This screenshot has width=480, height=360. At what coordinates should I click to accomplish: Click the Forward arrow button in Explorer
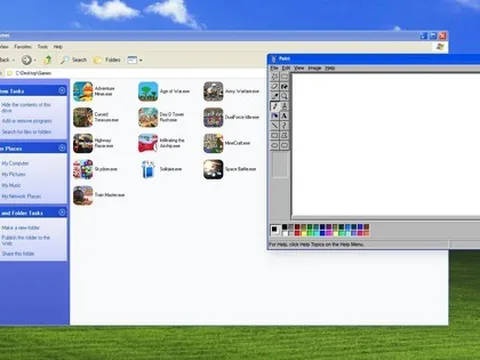pyautogui.click(x=26, y=60)
